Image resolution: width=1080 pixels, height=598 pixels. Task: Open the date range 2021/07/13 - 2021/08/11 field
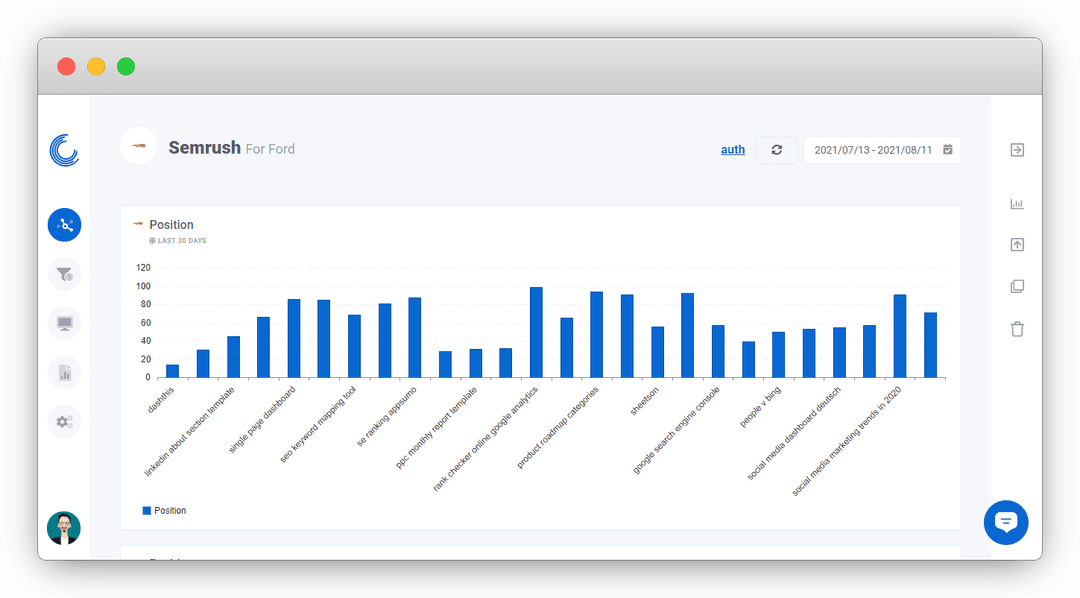pyautogui.click(x=882, y=150)
